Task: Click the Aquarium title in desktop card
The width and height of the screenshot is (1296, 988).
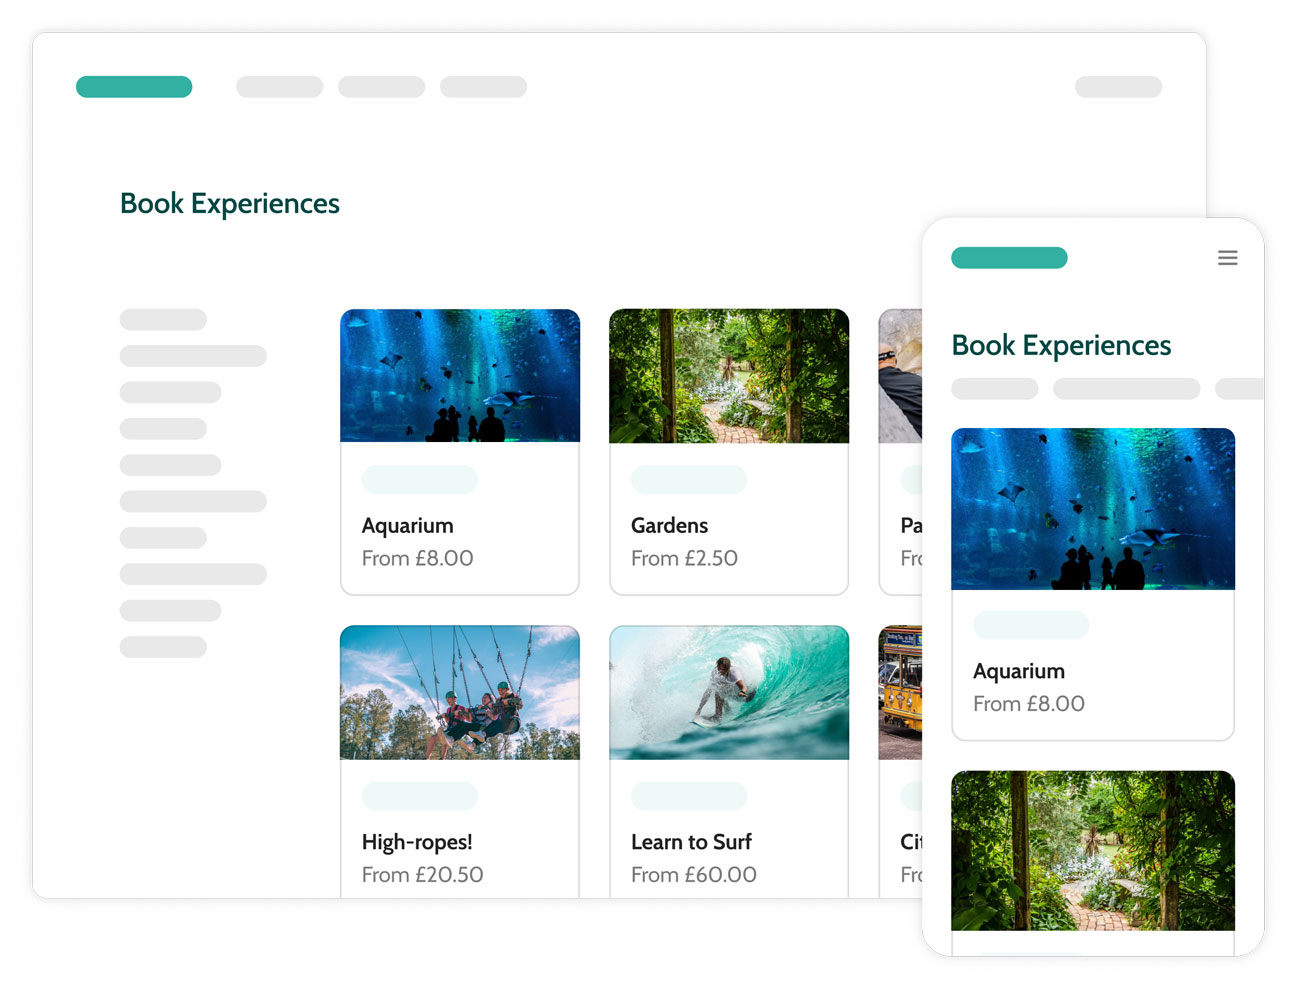Action: 407,526
